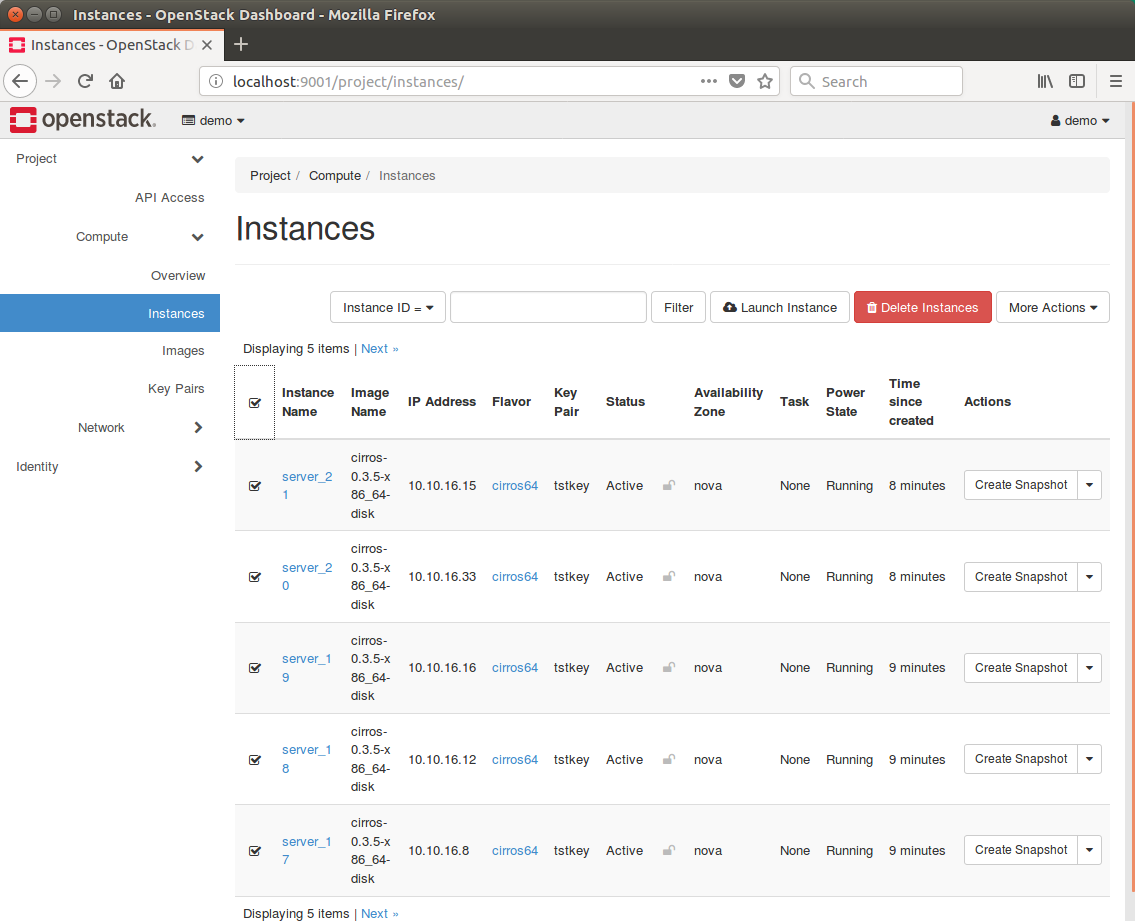Click the OpenStack logo
Viewport: 1135px width, 921px height.
83,119
